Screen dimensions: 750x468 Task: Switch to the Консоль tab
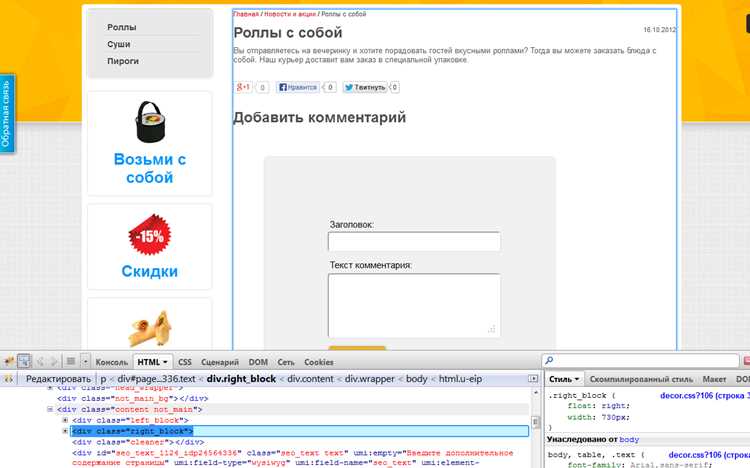[111, 362]
